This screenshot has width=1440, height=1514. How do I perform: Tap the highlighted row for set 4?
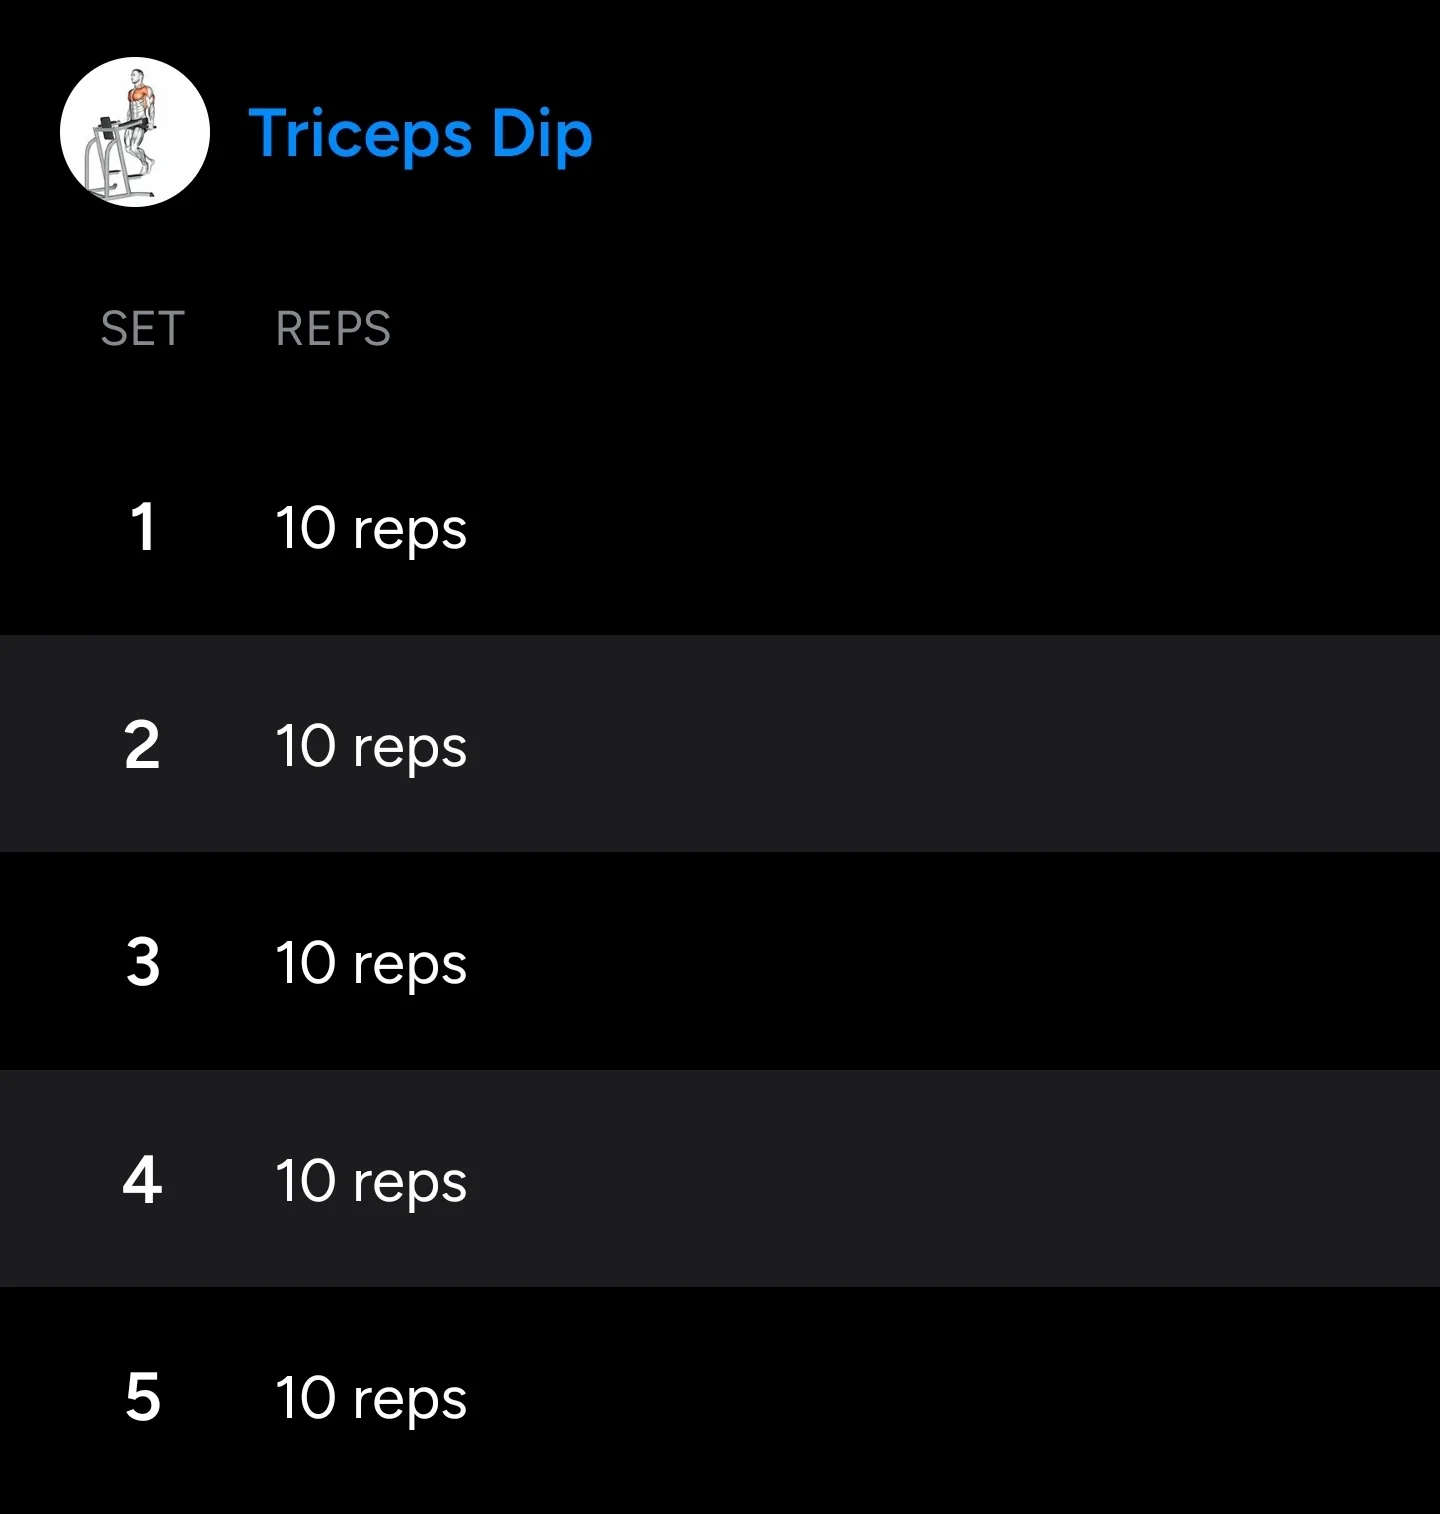(720, 1178)
